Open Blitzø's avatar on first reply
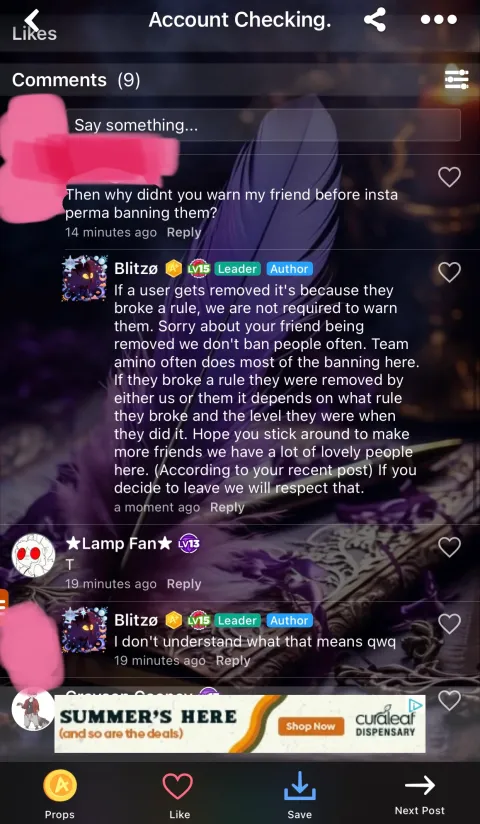The height and width of the screenshot is (824, 480). pos(85,279)
